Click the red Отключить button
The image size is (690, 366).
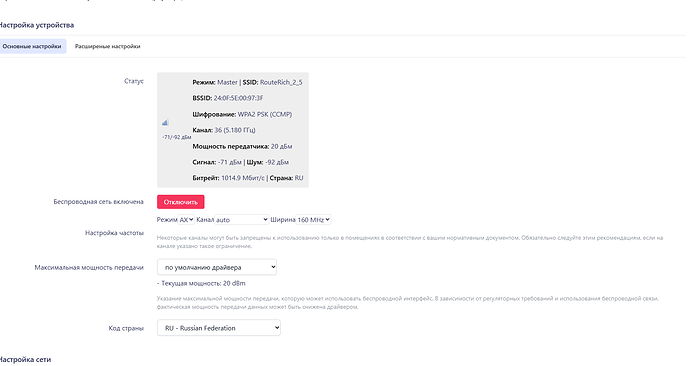tap(180, 202)
